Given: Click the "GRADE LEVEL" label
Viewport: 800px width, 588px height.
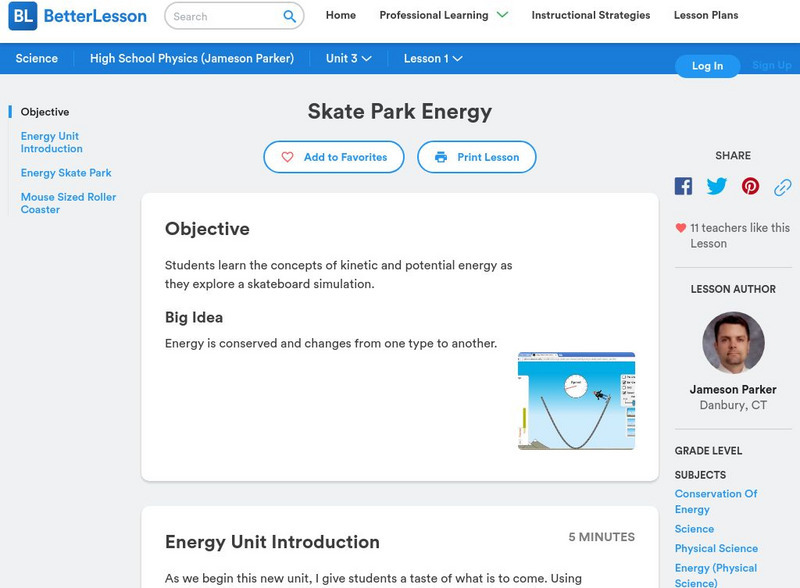Looking at the screenshot, I should [708, 451].
